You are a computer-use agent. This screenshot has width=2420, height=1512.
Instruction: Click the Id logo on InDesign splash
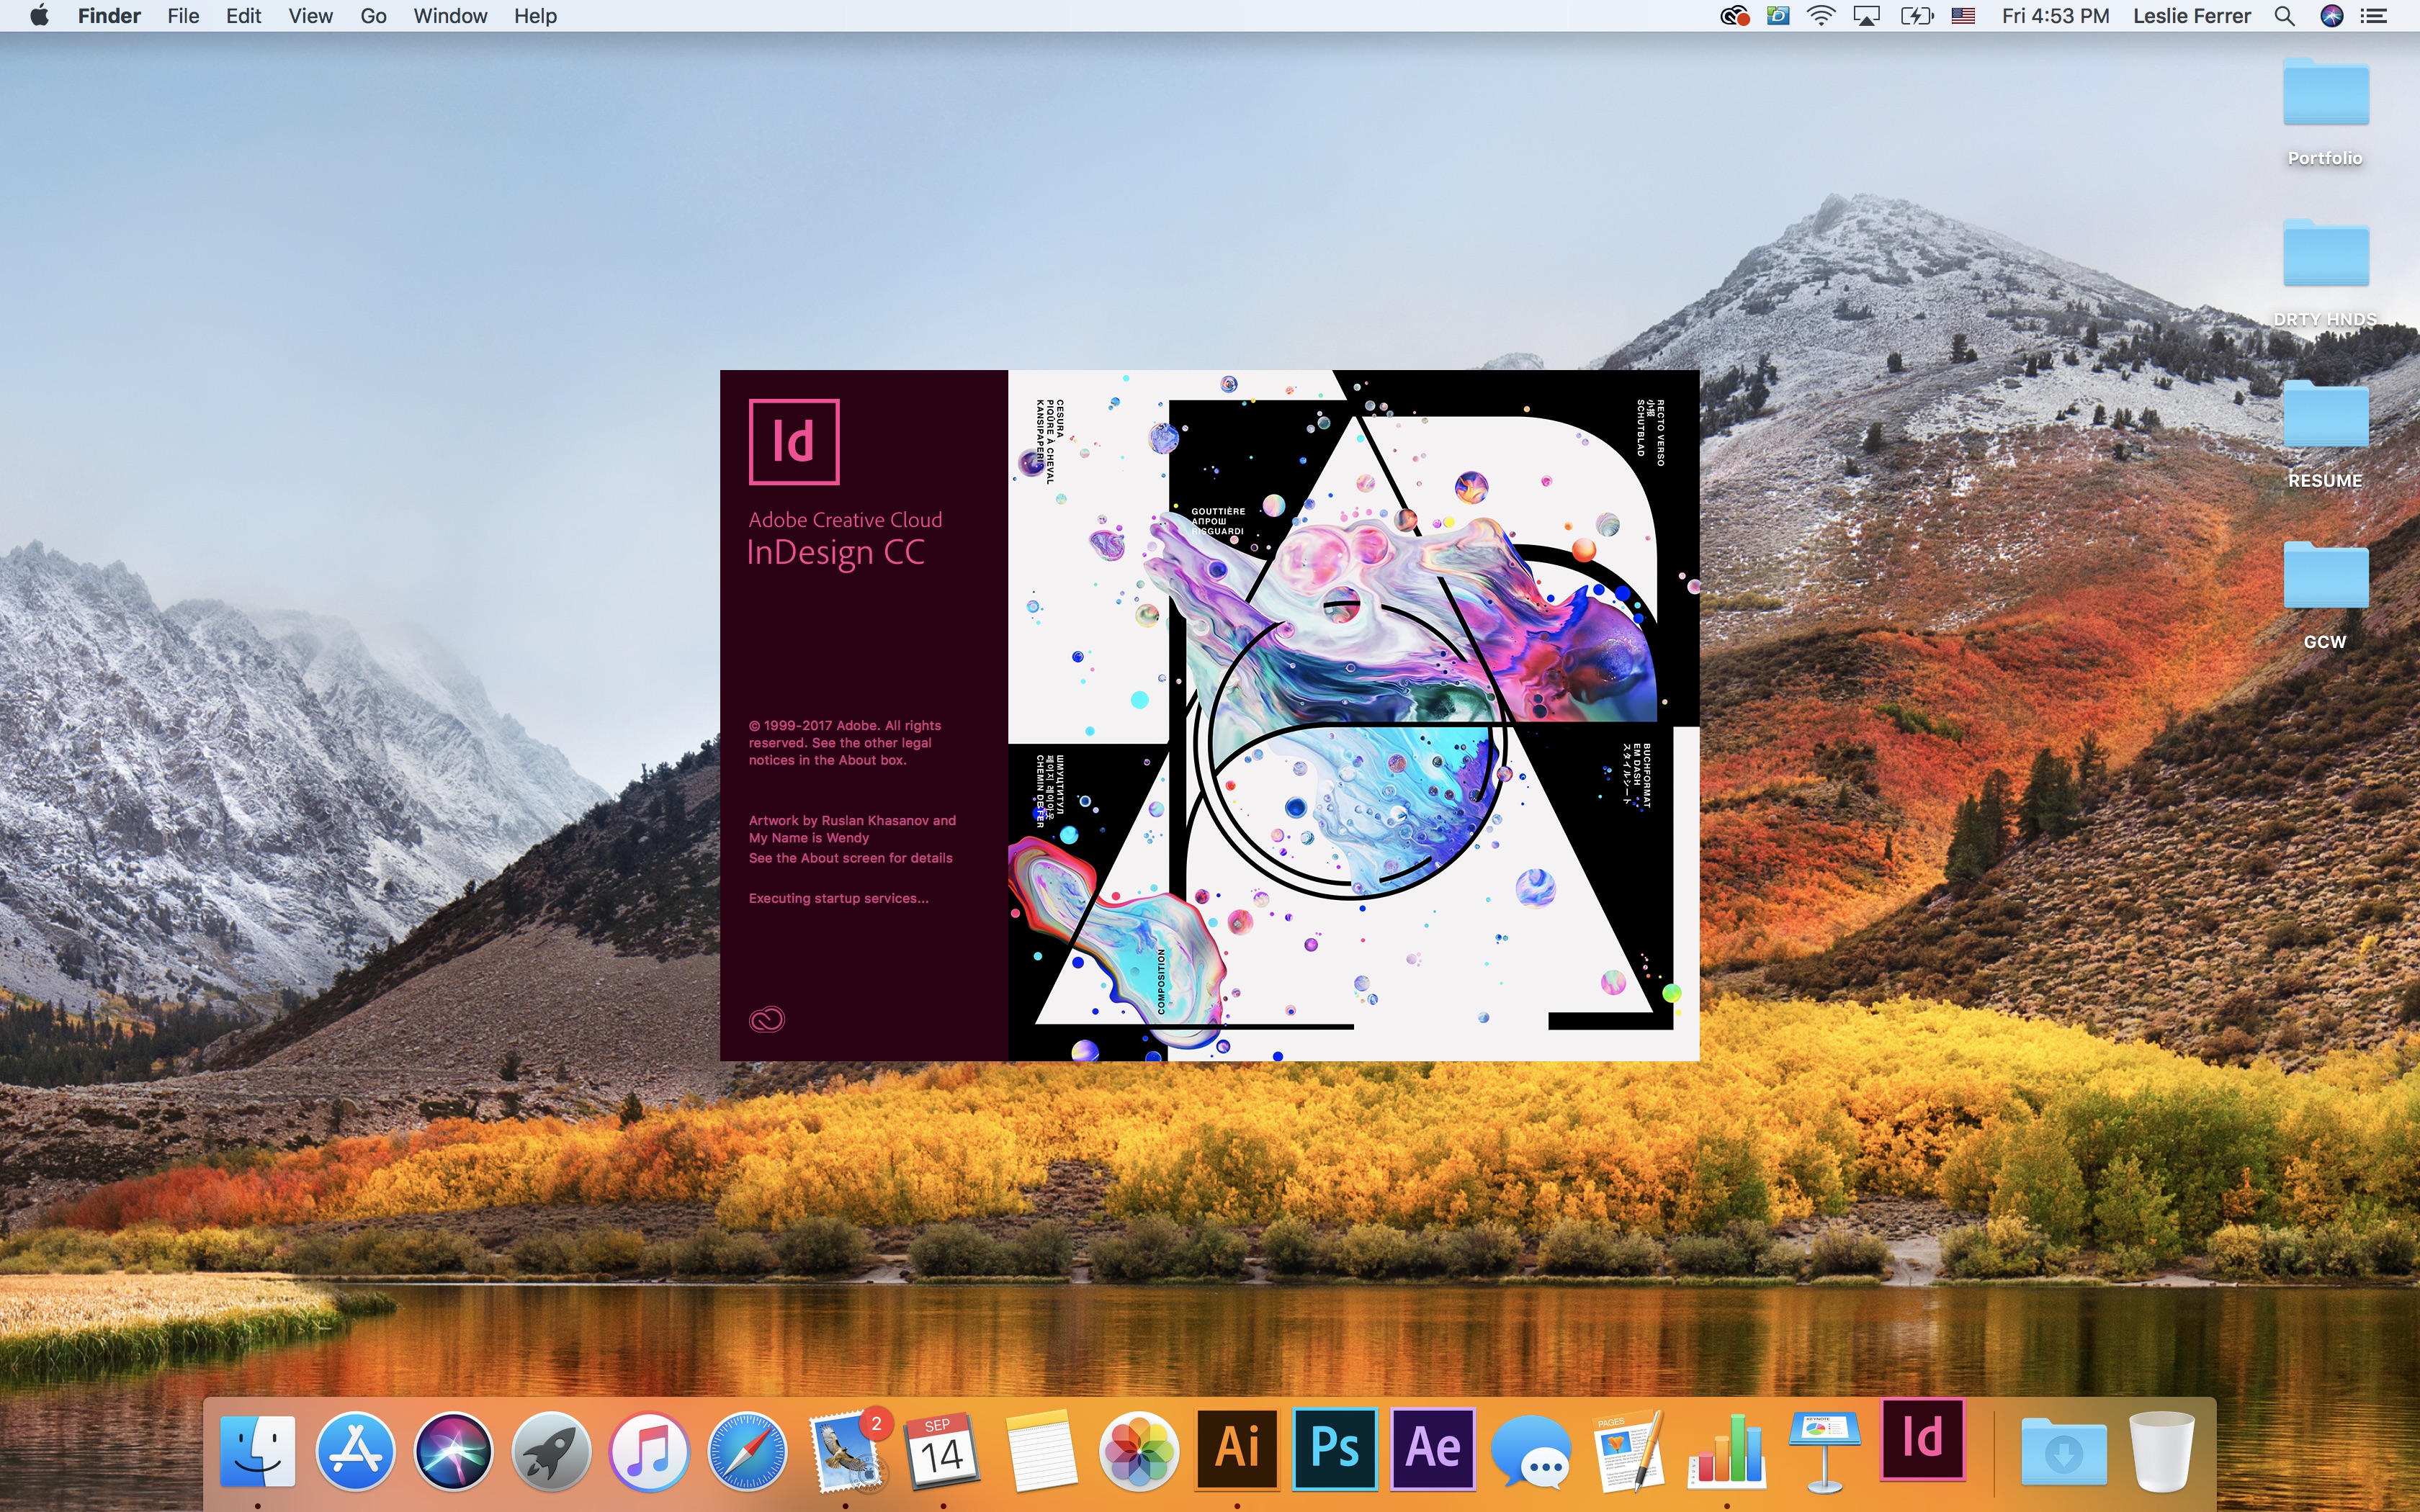click(794, 441)
